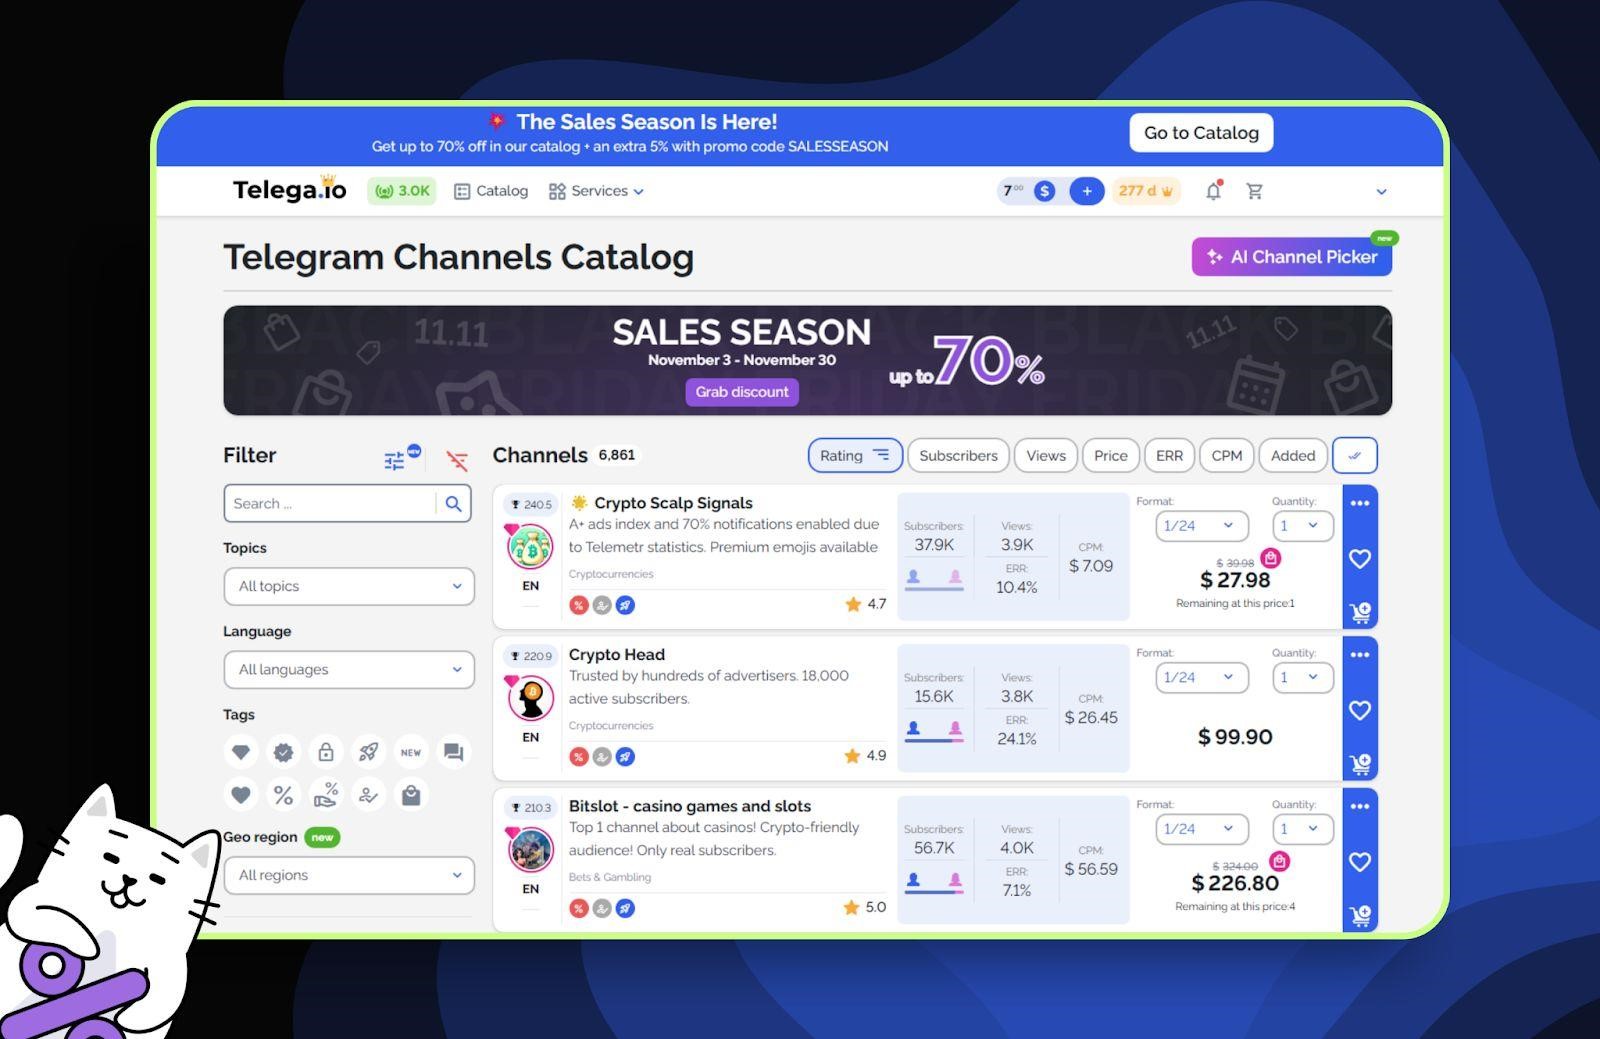This screenshot has width=1600, height=1039.
Task: Open the account dropdown chevron
Action: [1381, 192]
